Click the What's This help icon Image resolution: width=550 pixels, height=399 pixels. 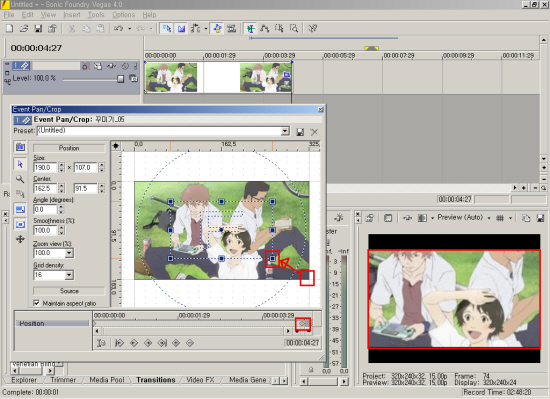(x=313, y=28)
